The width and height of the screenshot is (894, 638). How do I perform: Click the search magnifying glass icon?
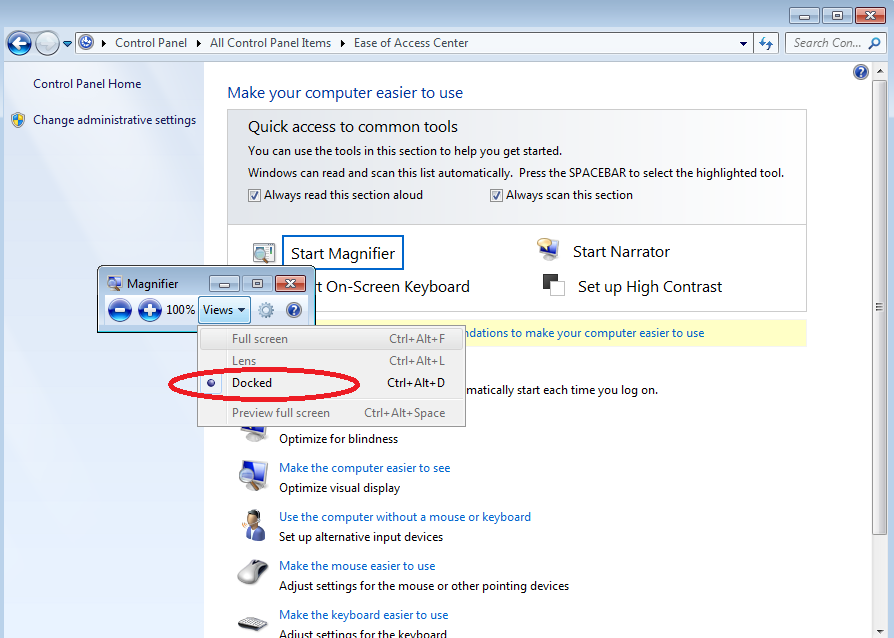coord(874,43)
